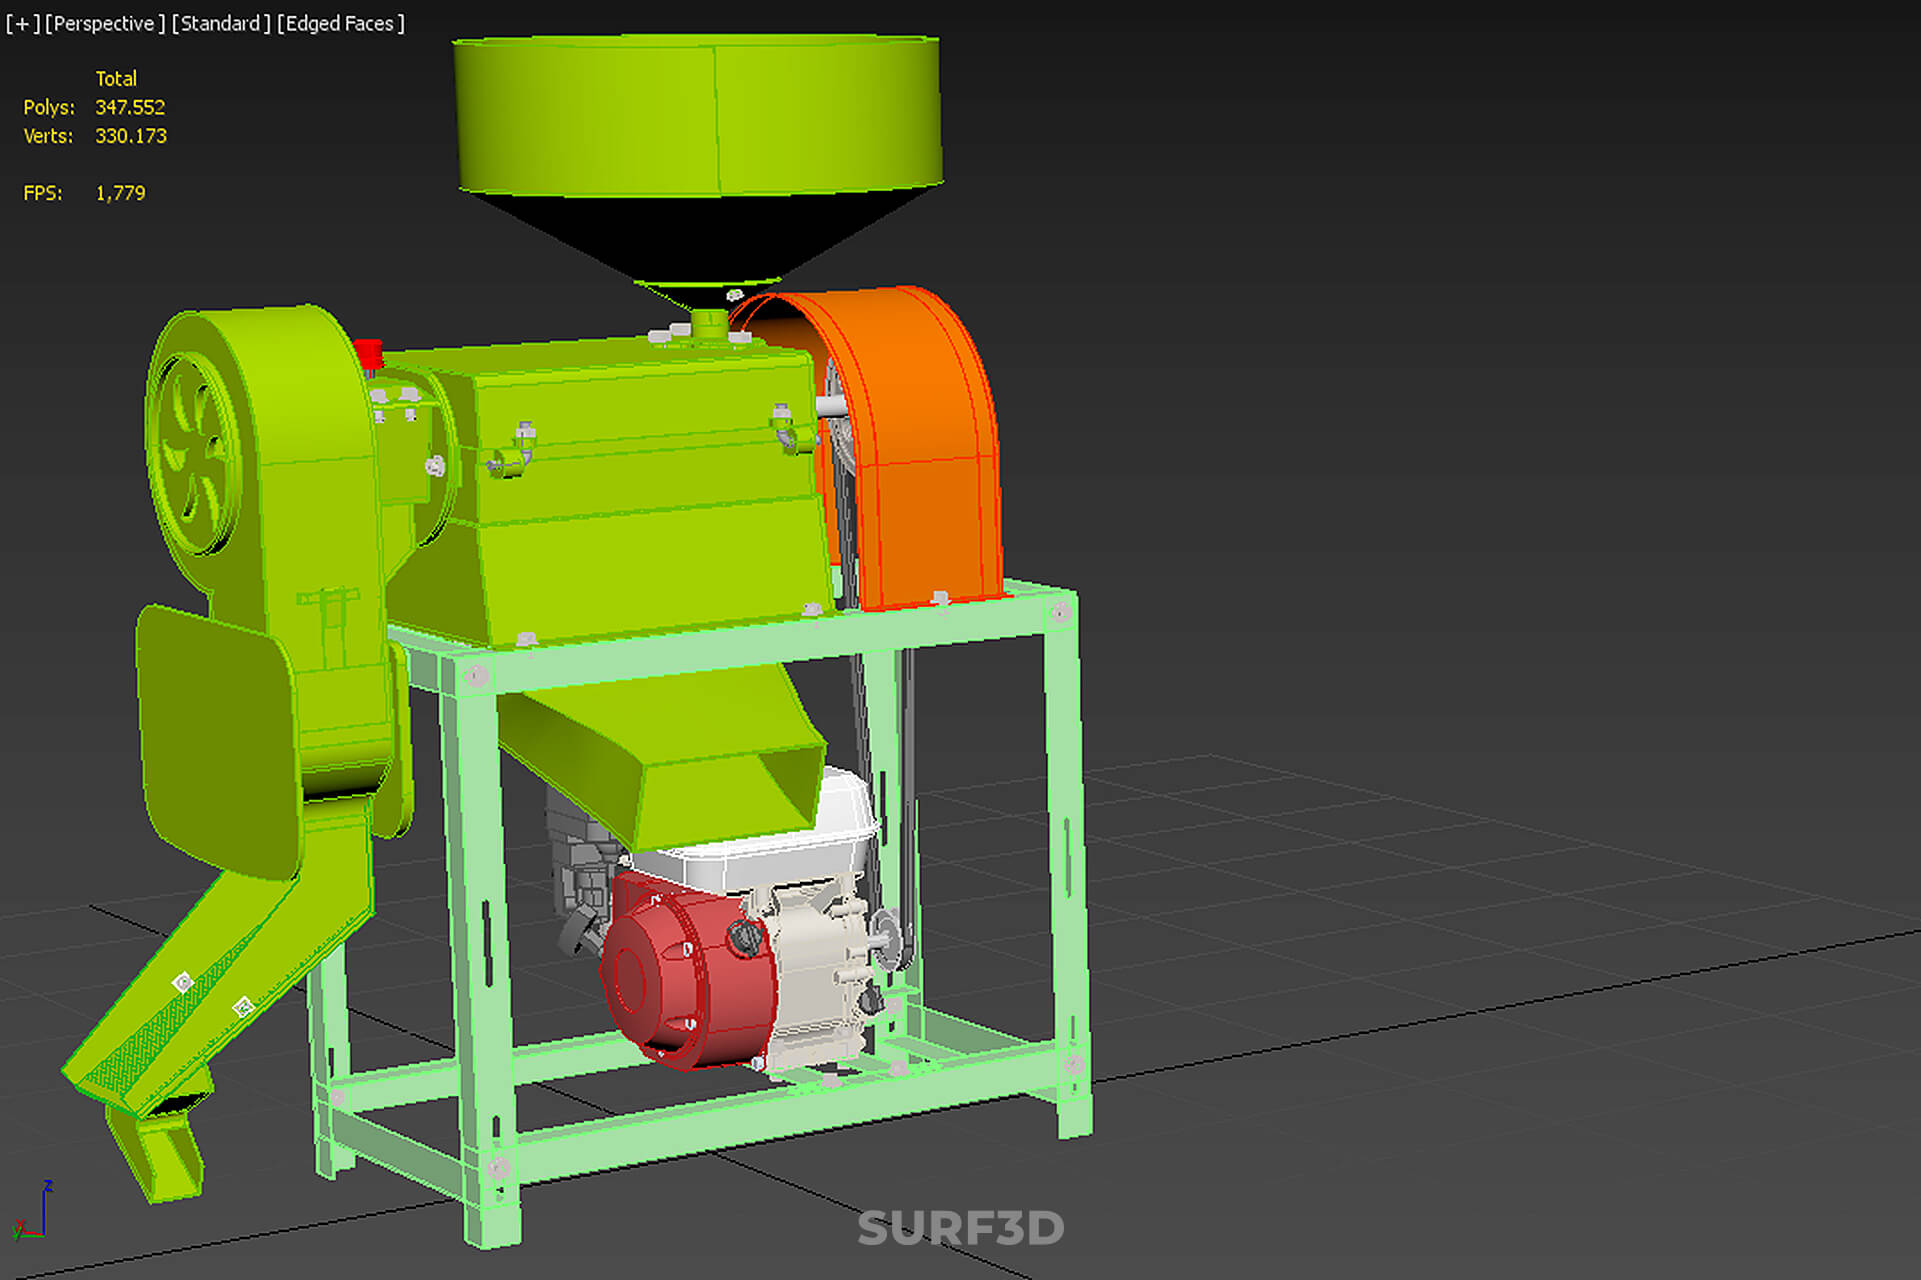Open the [Perspective] view menu
The height and width of the screenshot is (1280, 1921).
105,23
